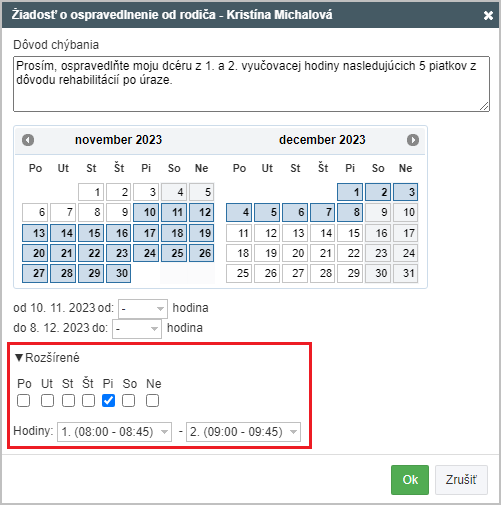The image size is (501, 505).
Task: Open the 'do' end hour dropdown
Action: tap(137, 329)
